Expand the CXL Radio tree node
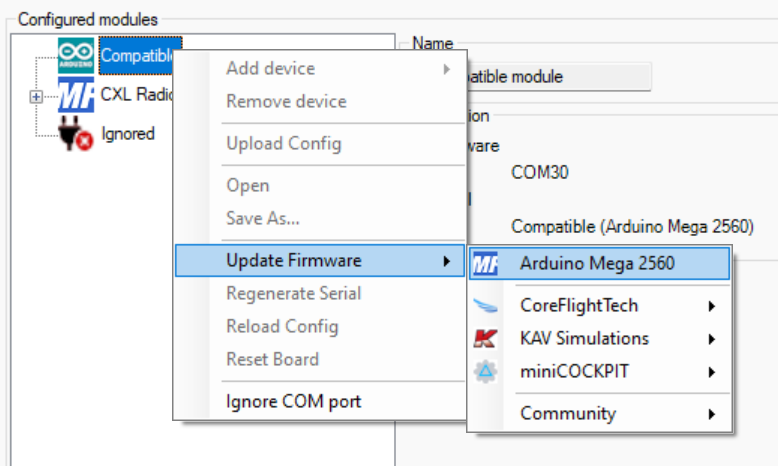Screen dimensions: 778x466 pyautogui.click(x=37, y=97)
